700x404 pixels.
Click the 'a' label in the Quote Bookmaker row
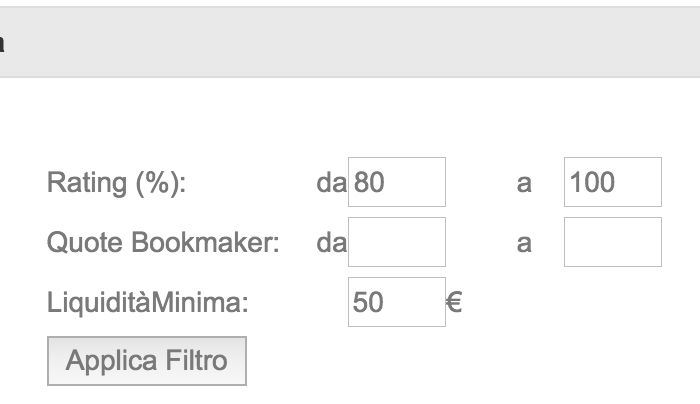(523, 244)
